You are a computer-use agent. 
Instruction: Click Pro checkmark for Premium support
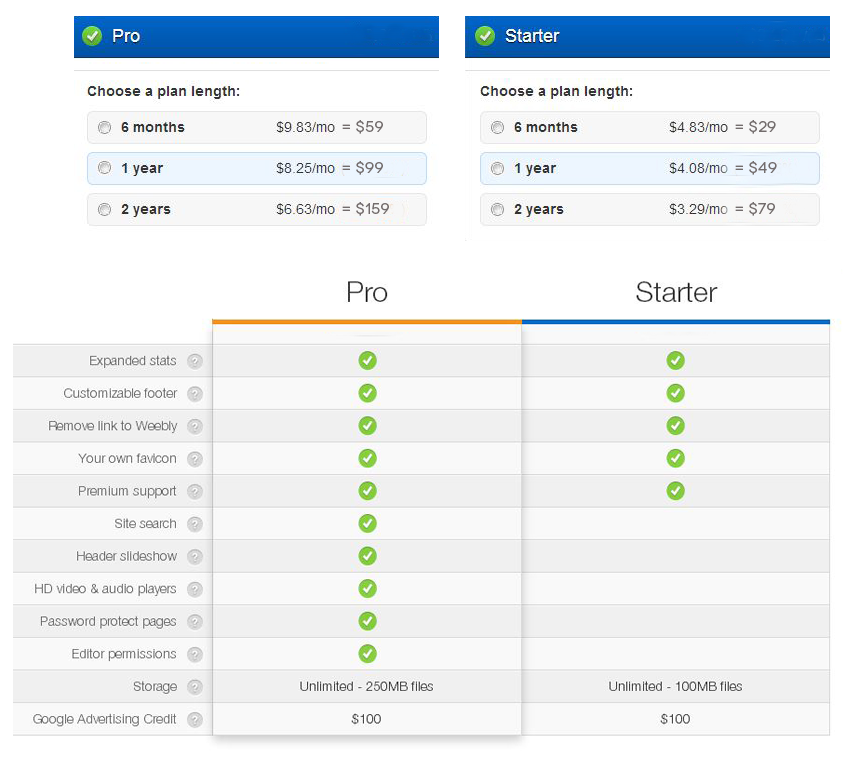tap(368, 490)
